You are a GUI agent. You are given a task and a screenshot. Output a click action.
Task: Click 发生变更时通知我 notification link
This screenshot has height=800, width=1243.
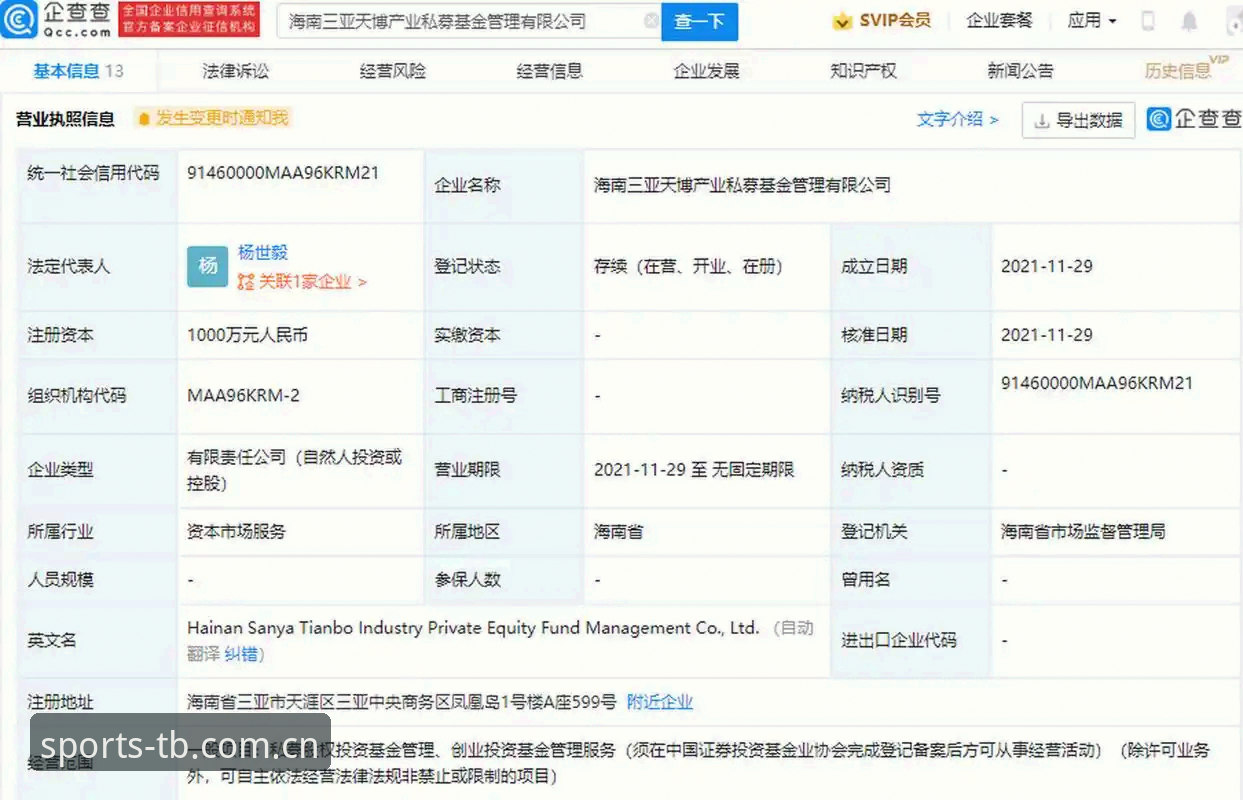pyautogui.click(x=212, y=118)
